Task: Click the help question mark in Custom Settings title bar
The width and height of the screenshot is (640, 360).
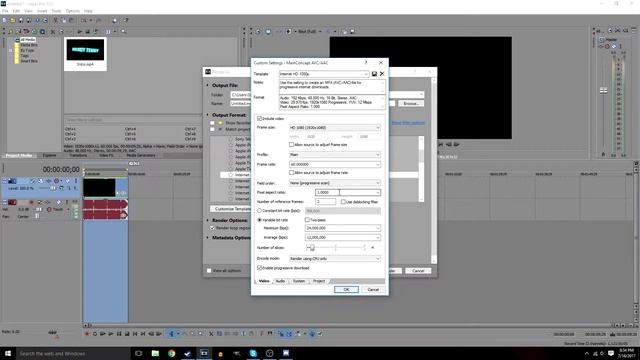Action: pos(366,62)
